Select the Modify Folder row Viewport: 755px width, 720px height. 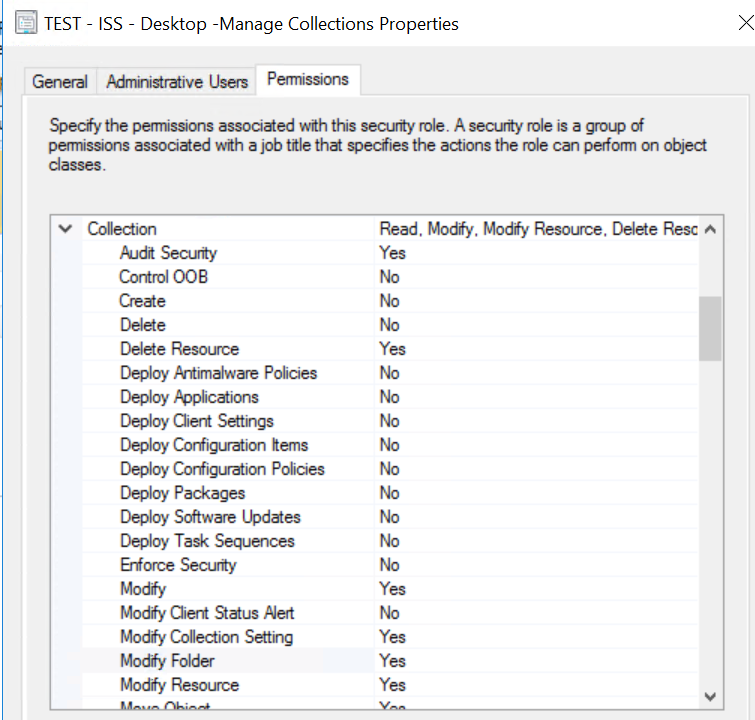[390, 661]
